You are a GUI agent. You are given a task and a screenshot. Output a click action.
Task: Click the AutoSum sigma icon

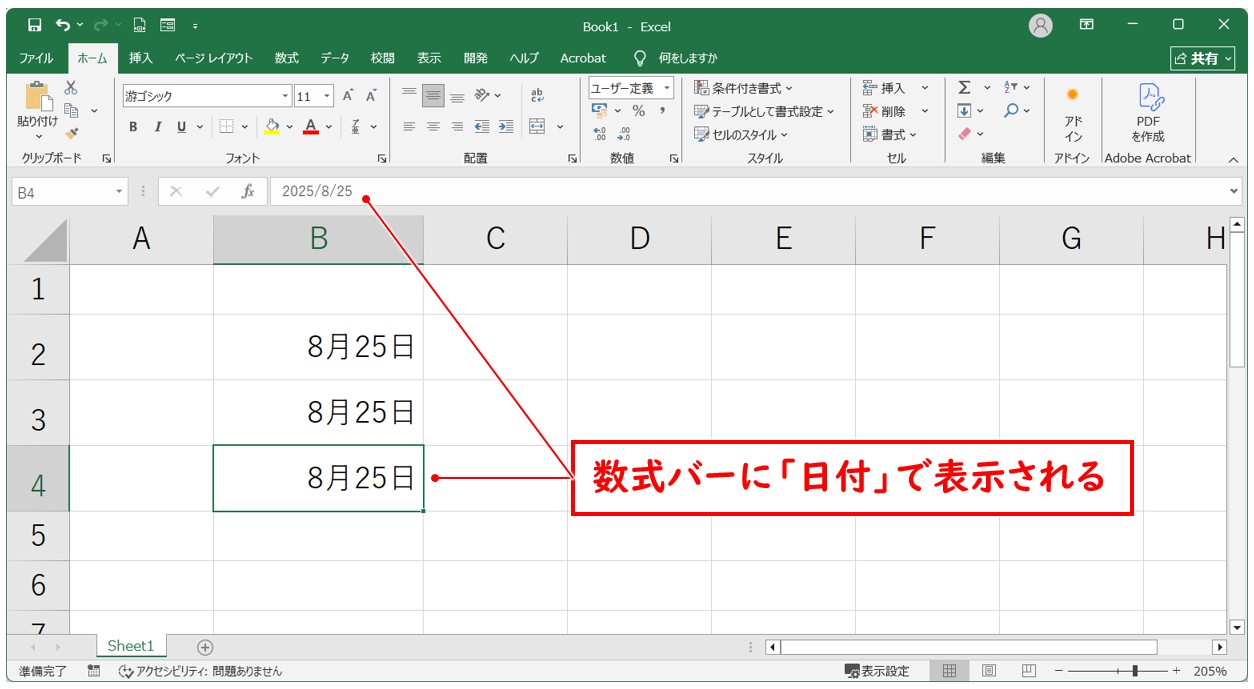pos(964,88)
